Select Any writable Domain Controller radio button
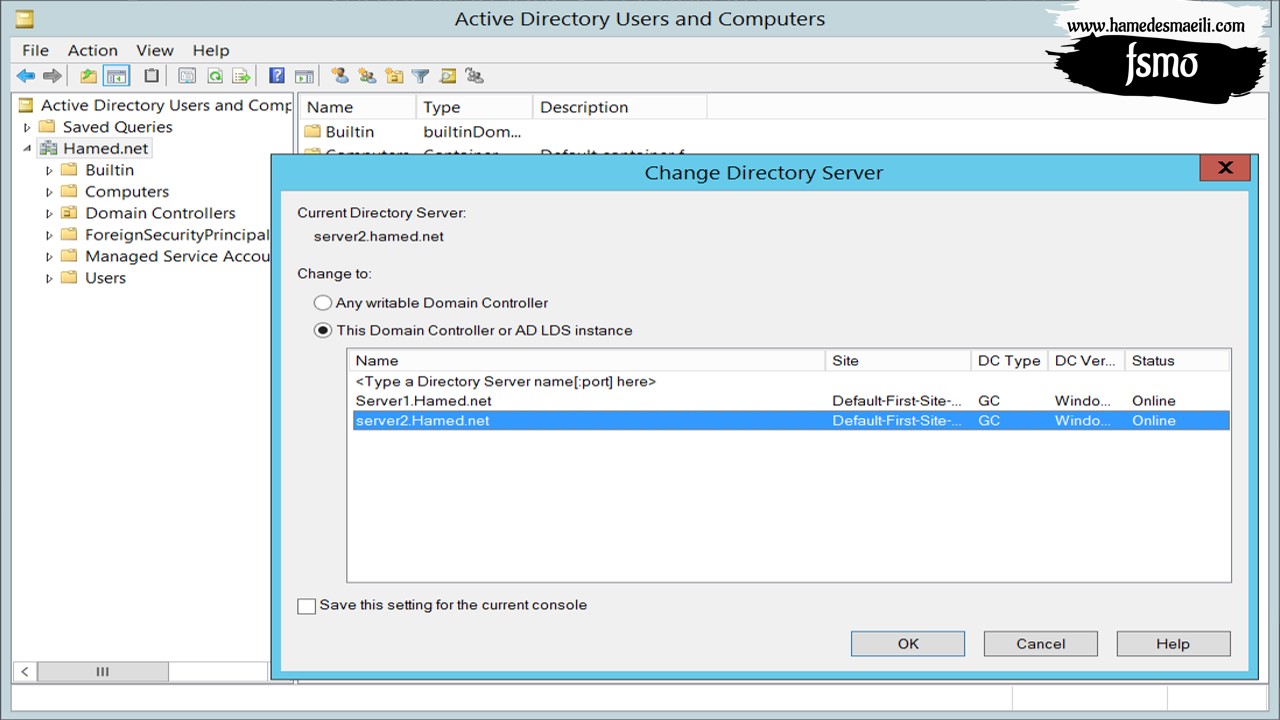Viewport: 1280px width, 720px height. point(322,303)
